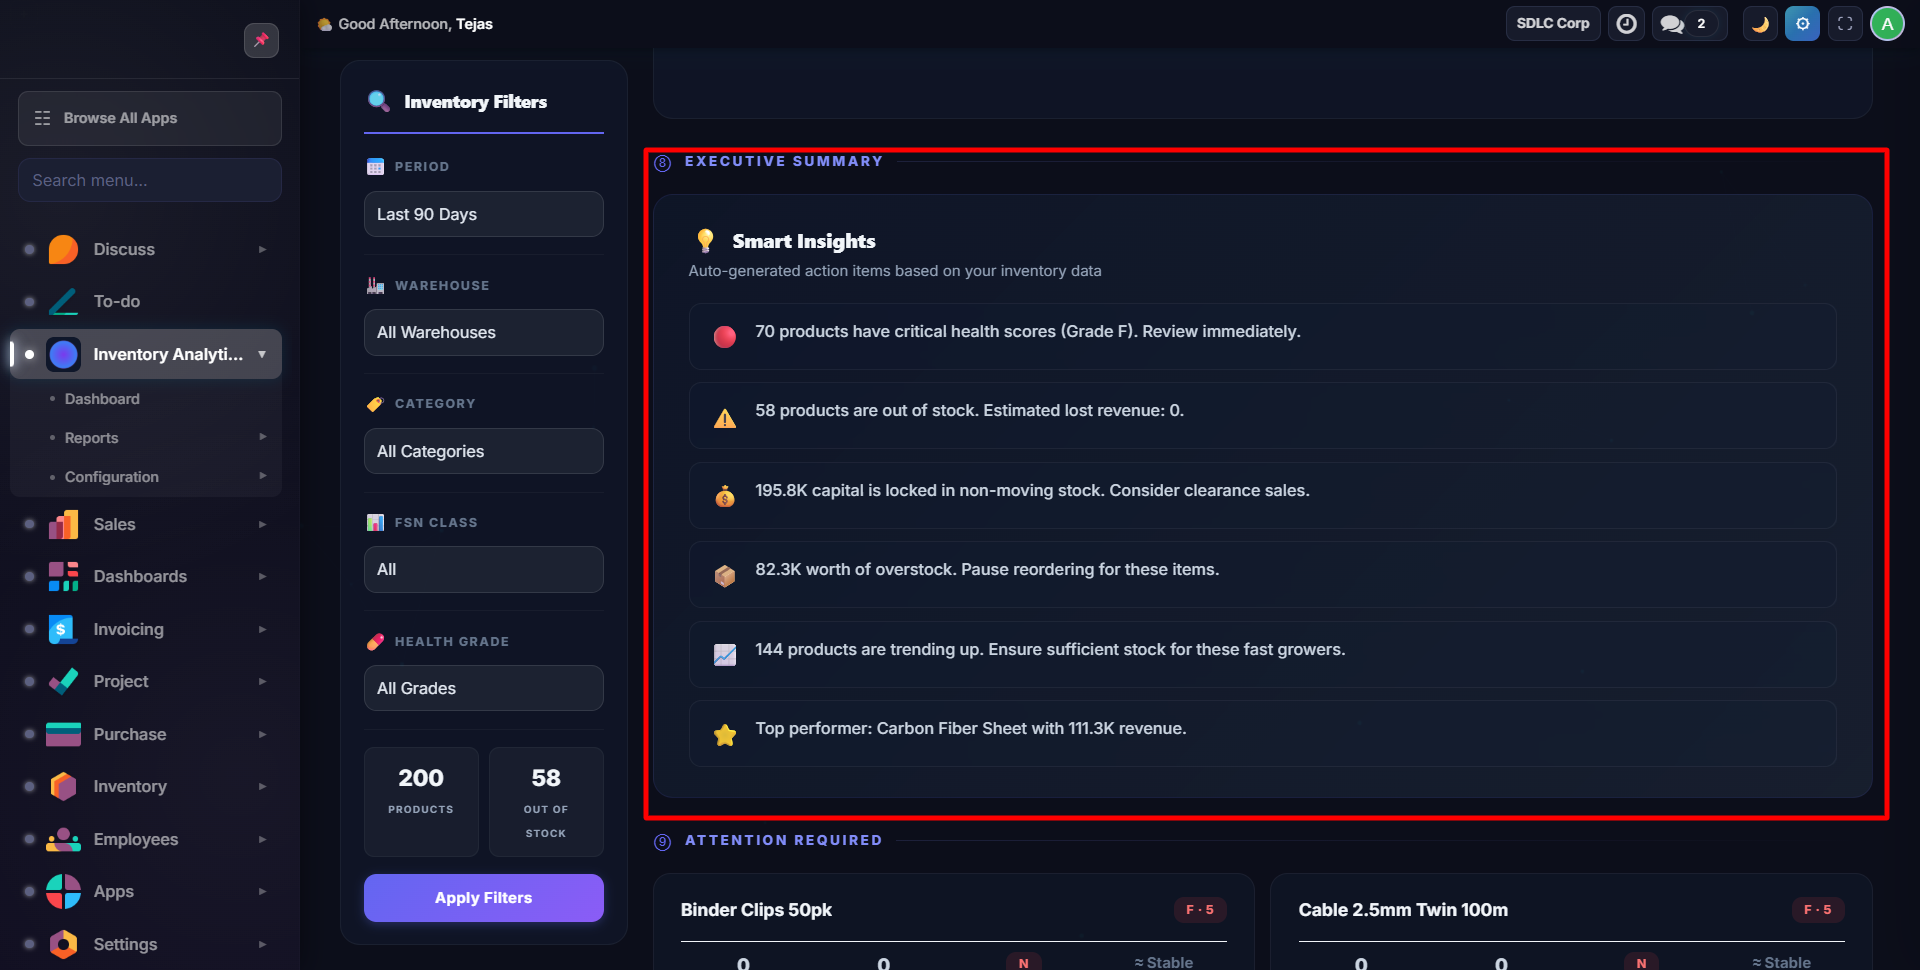The width and height of the screenshot is (1920, 970).
Task: Open the Employees app icon
Action: click(x=63, y=839)
